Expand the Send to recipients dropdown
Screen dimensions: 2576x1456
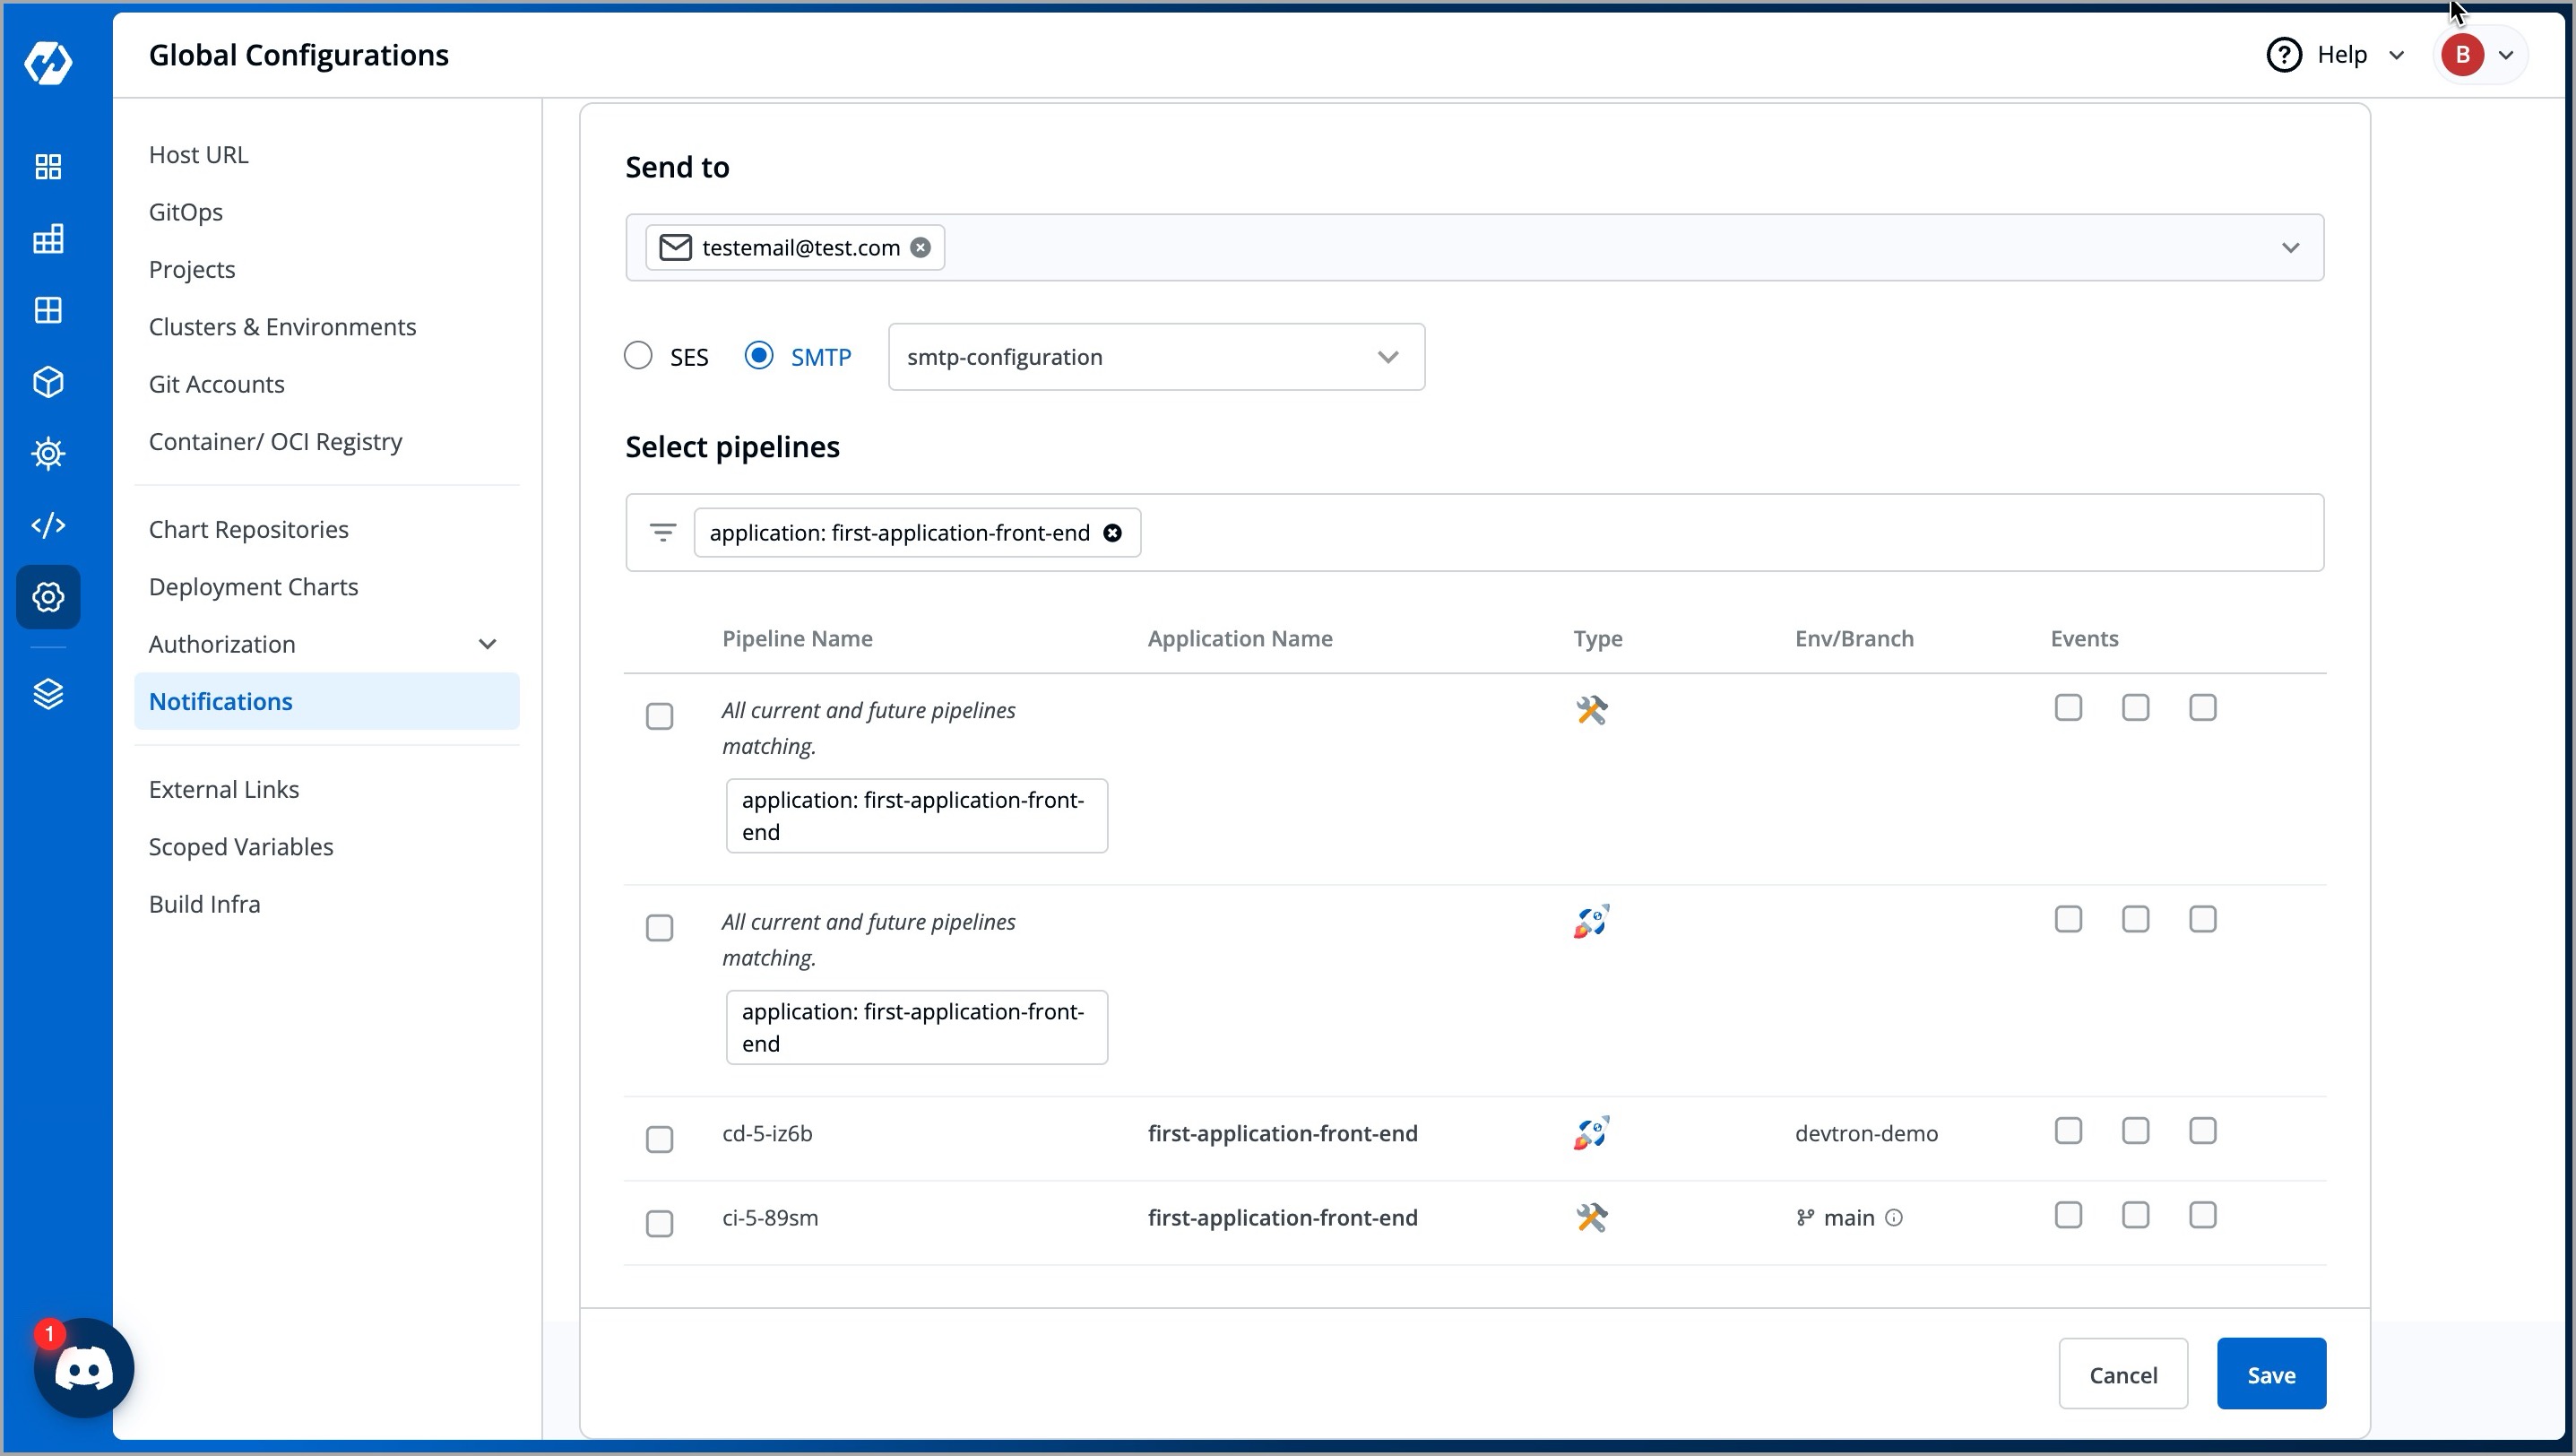2291,247
